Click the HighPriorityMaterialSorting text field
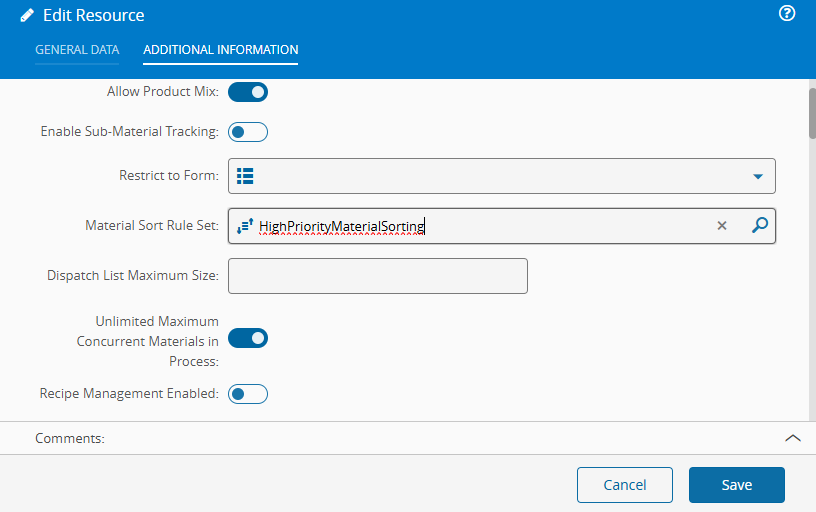The height and width of the screenshot is (512, 816). tap(480, 227)
